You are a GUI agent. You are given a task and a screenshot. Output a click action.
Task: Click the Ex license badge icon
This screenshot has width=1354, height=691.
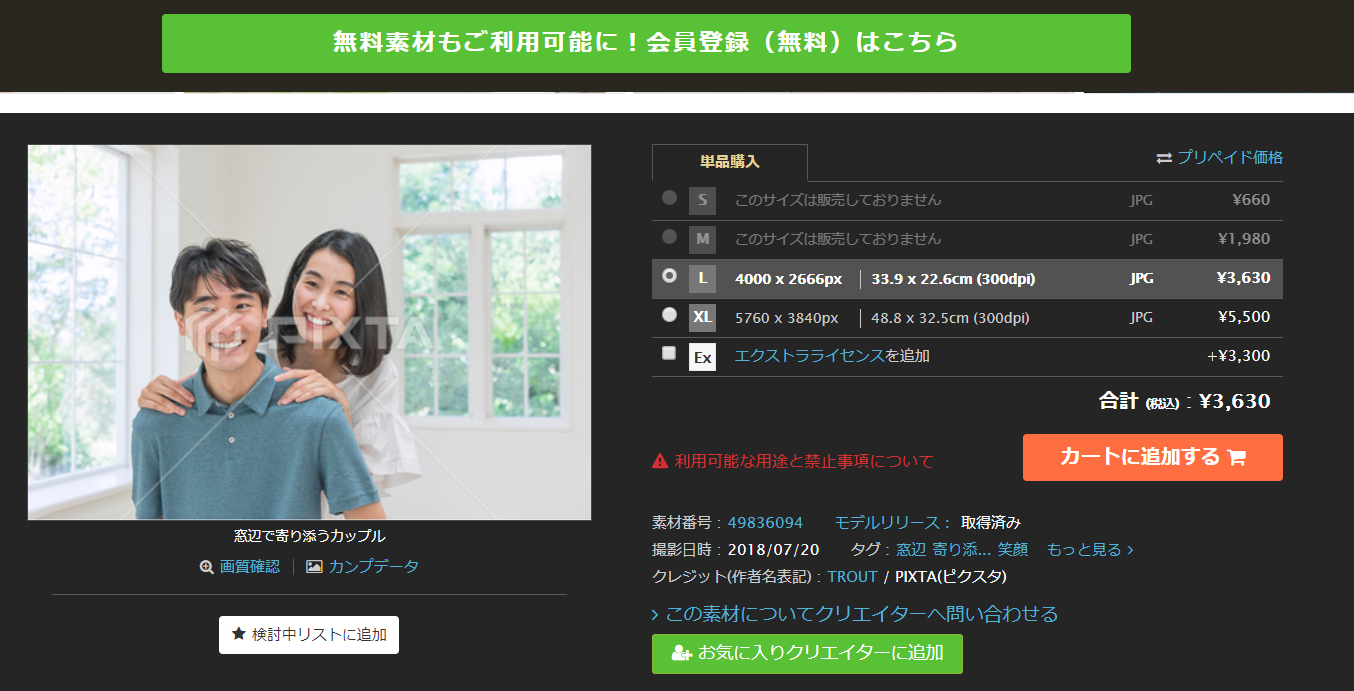[702, 357]
